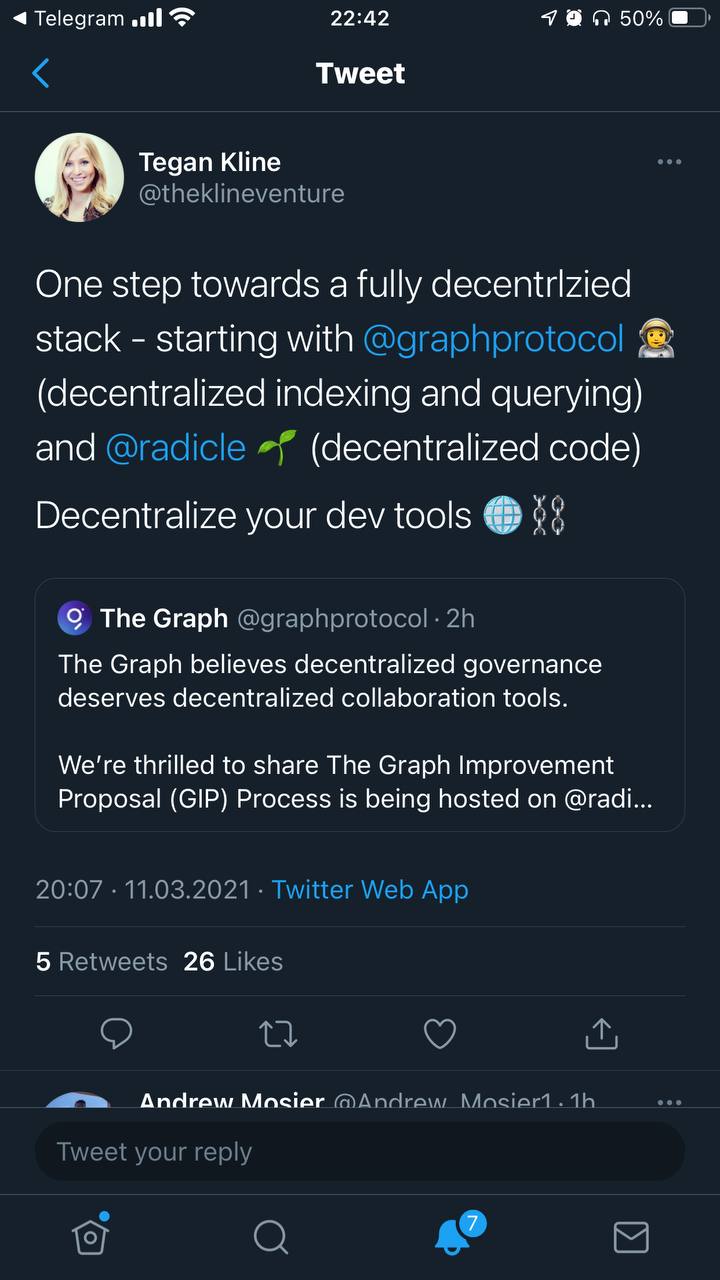Like the tweet with the heart icon
Viewport: 720px width, 1280px height.
coord(440,1033)
